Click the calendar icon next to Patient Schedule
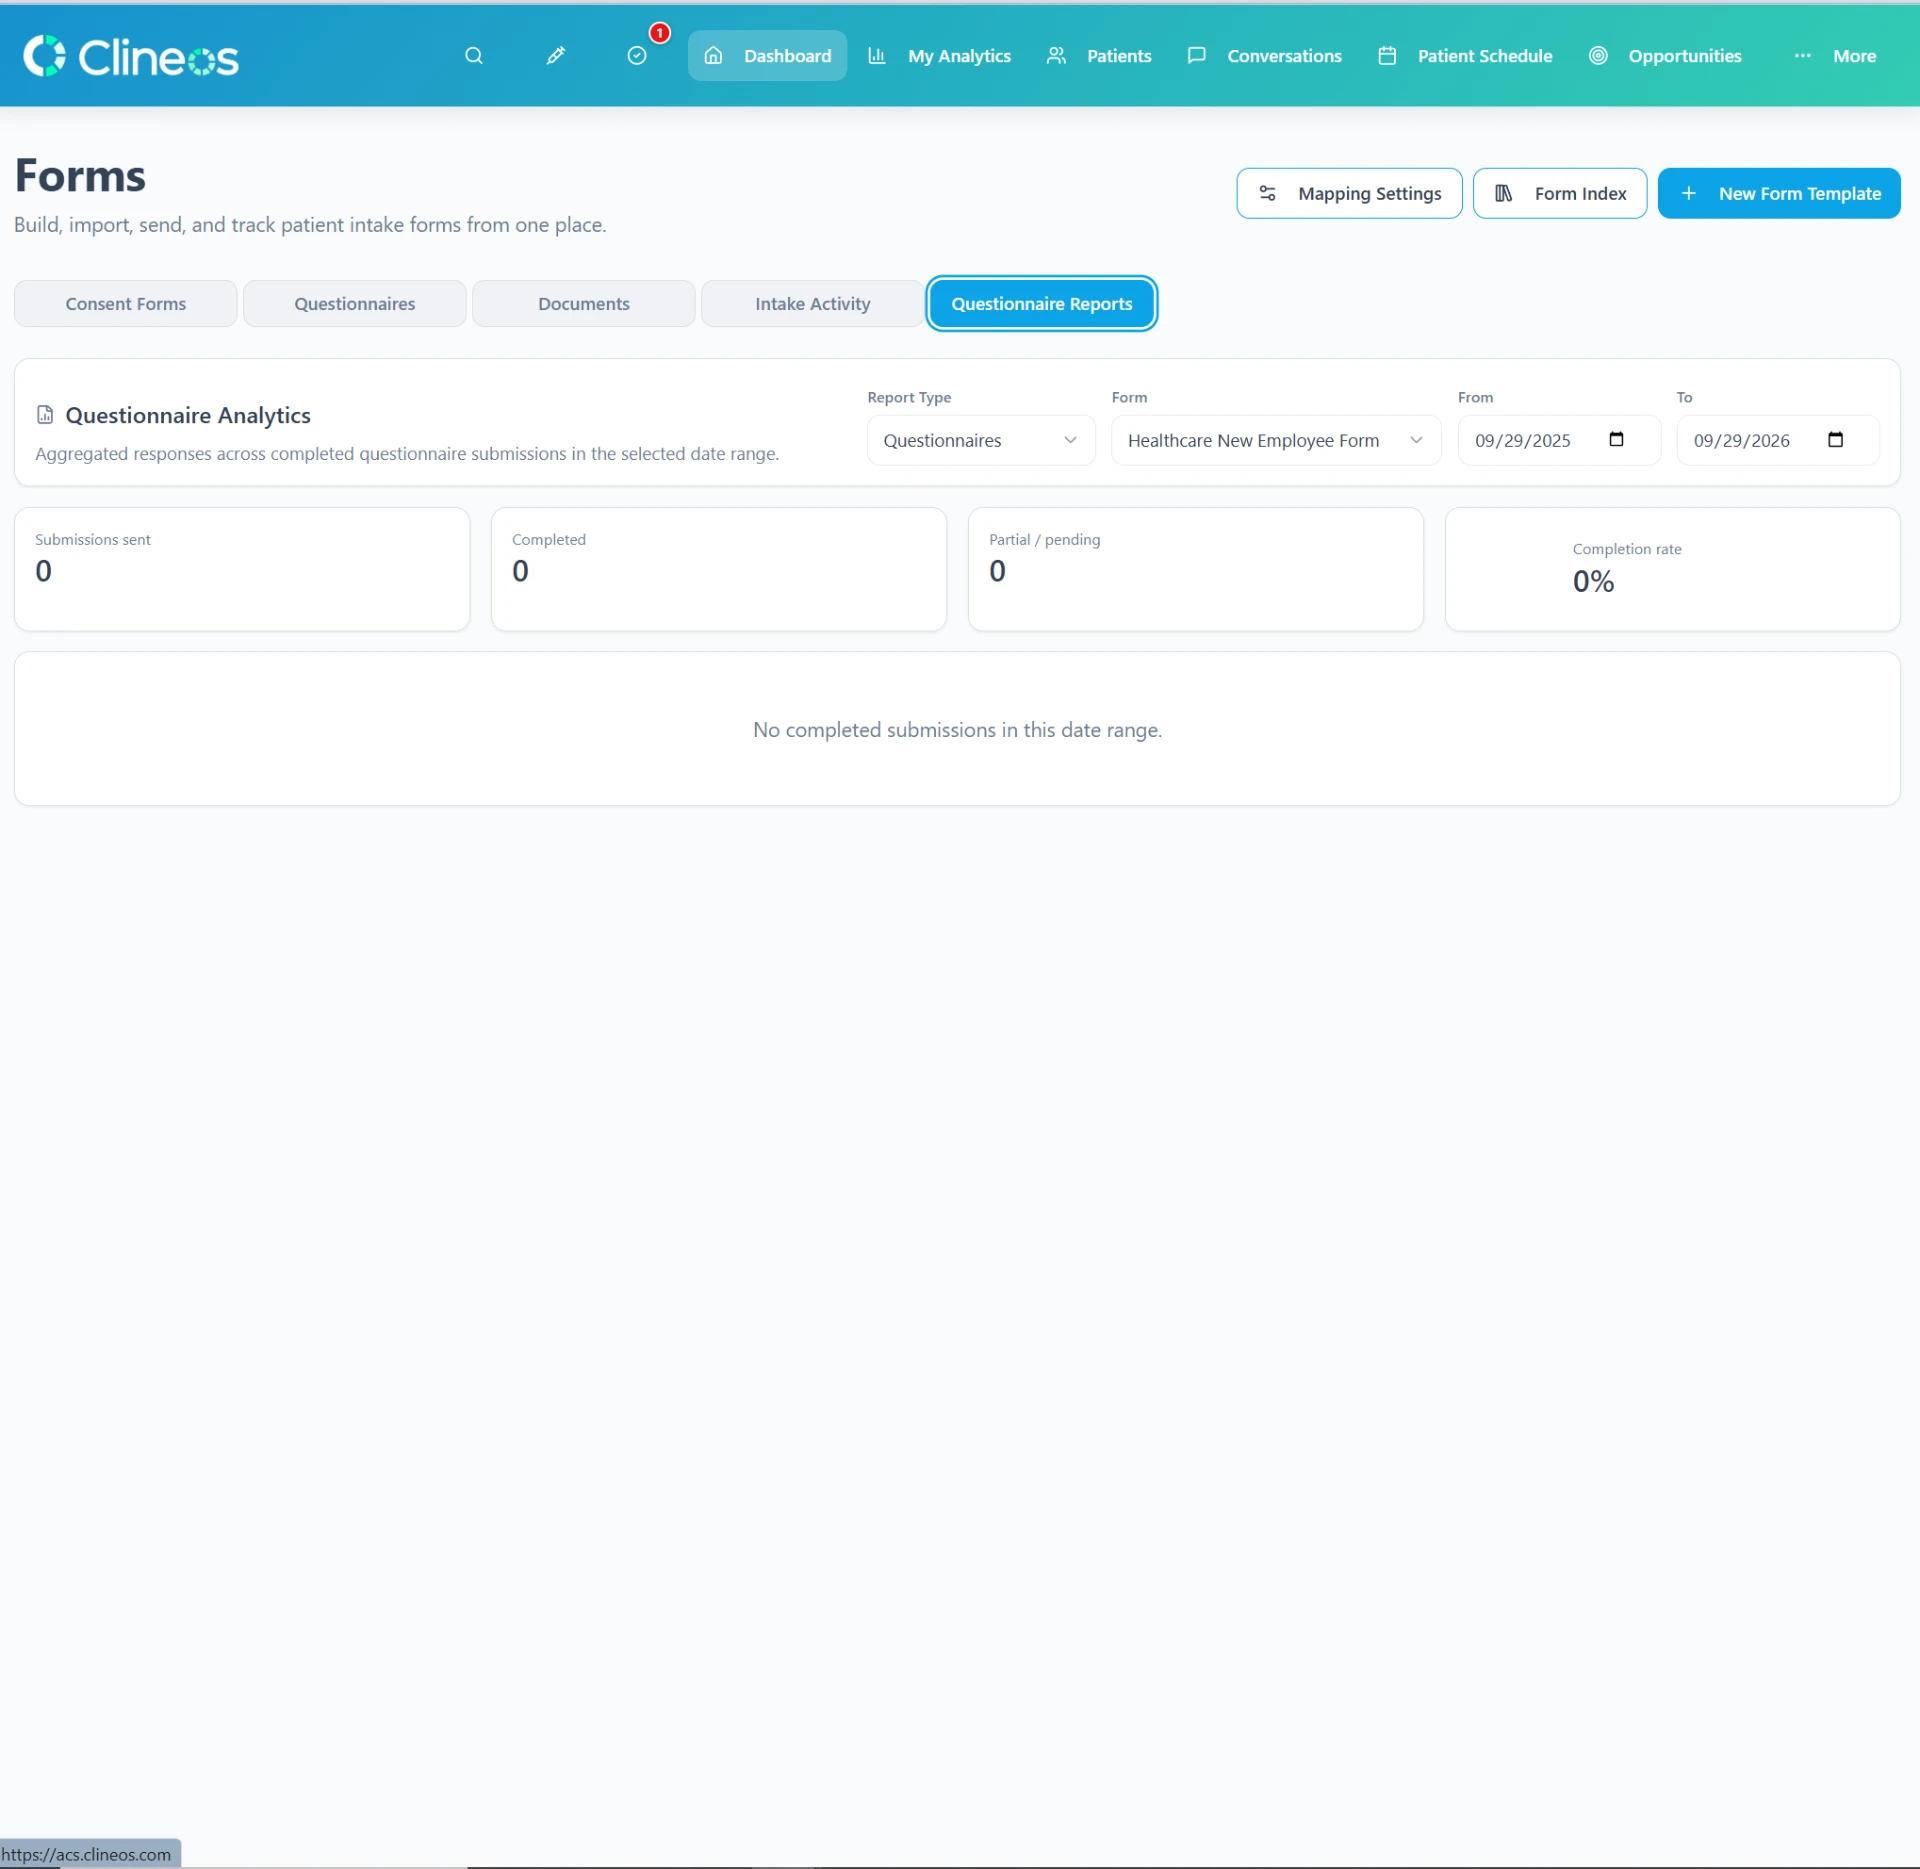1920x1869 pixels. (1387, 56)
